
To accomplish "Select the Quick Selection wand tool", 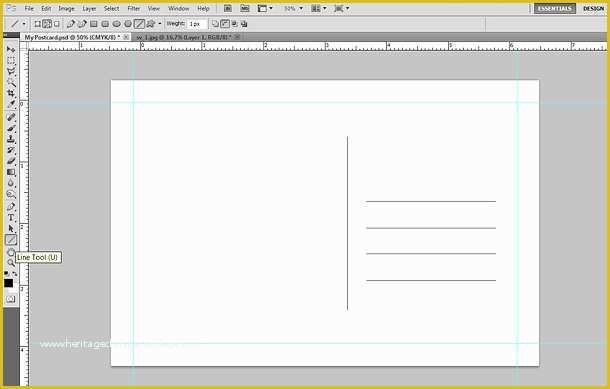I will pyautogui.click(x=11, y=82).
